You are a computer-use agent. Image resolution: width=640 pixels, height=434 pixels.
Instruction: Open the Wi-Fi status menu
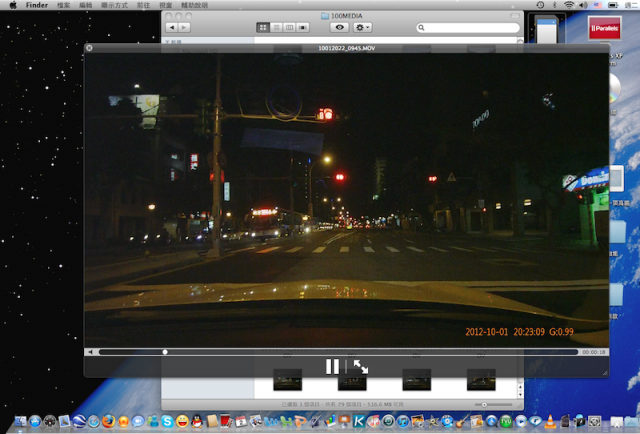569,5
